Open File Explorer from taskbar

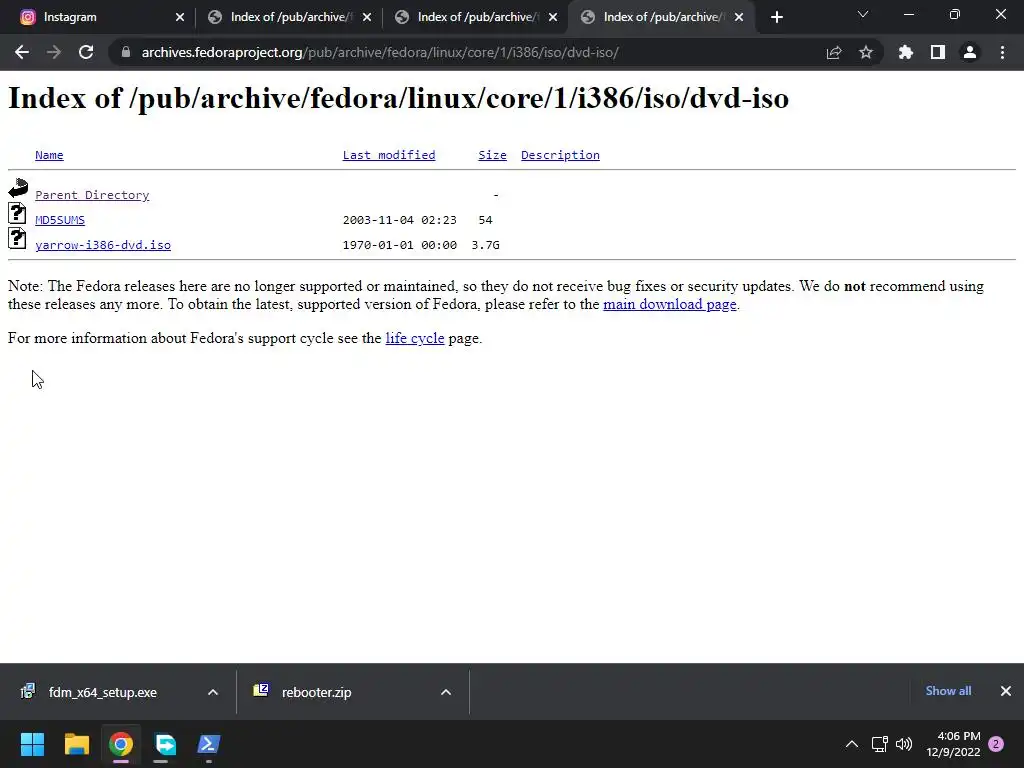tap(76, 744)
